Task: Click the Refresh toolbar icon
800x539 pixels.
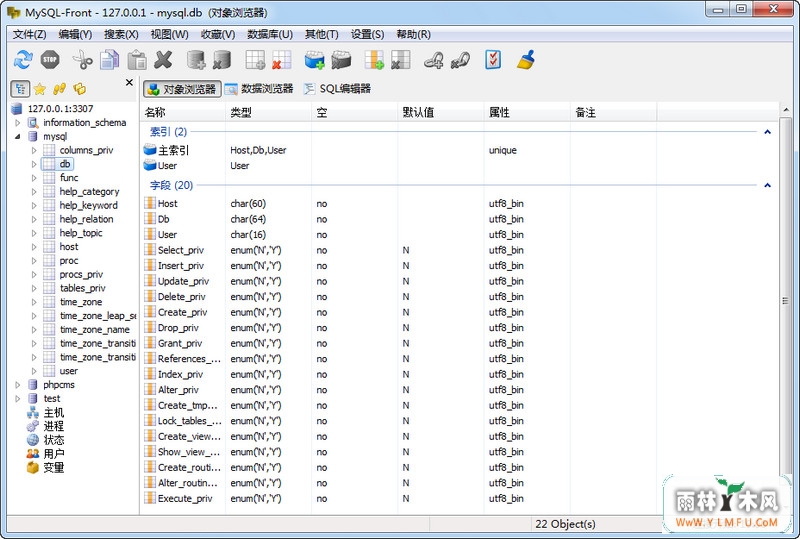Action: click(23, 60)
